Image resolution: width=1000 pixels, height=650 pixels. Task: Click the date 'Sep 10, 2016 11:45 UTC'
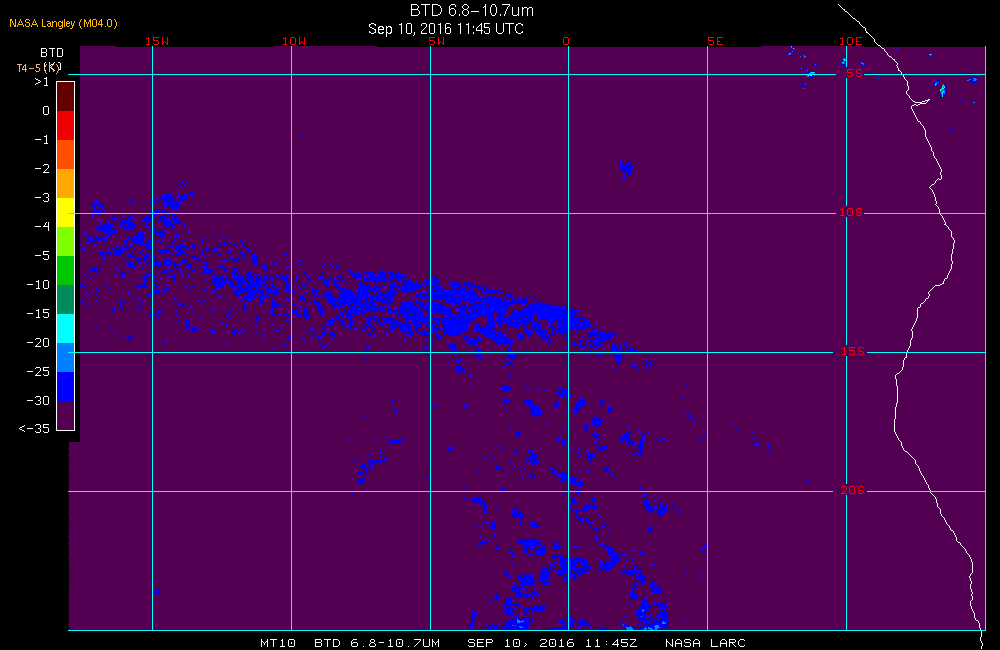point(446,29)
